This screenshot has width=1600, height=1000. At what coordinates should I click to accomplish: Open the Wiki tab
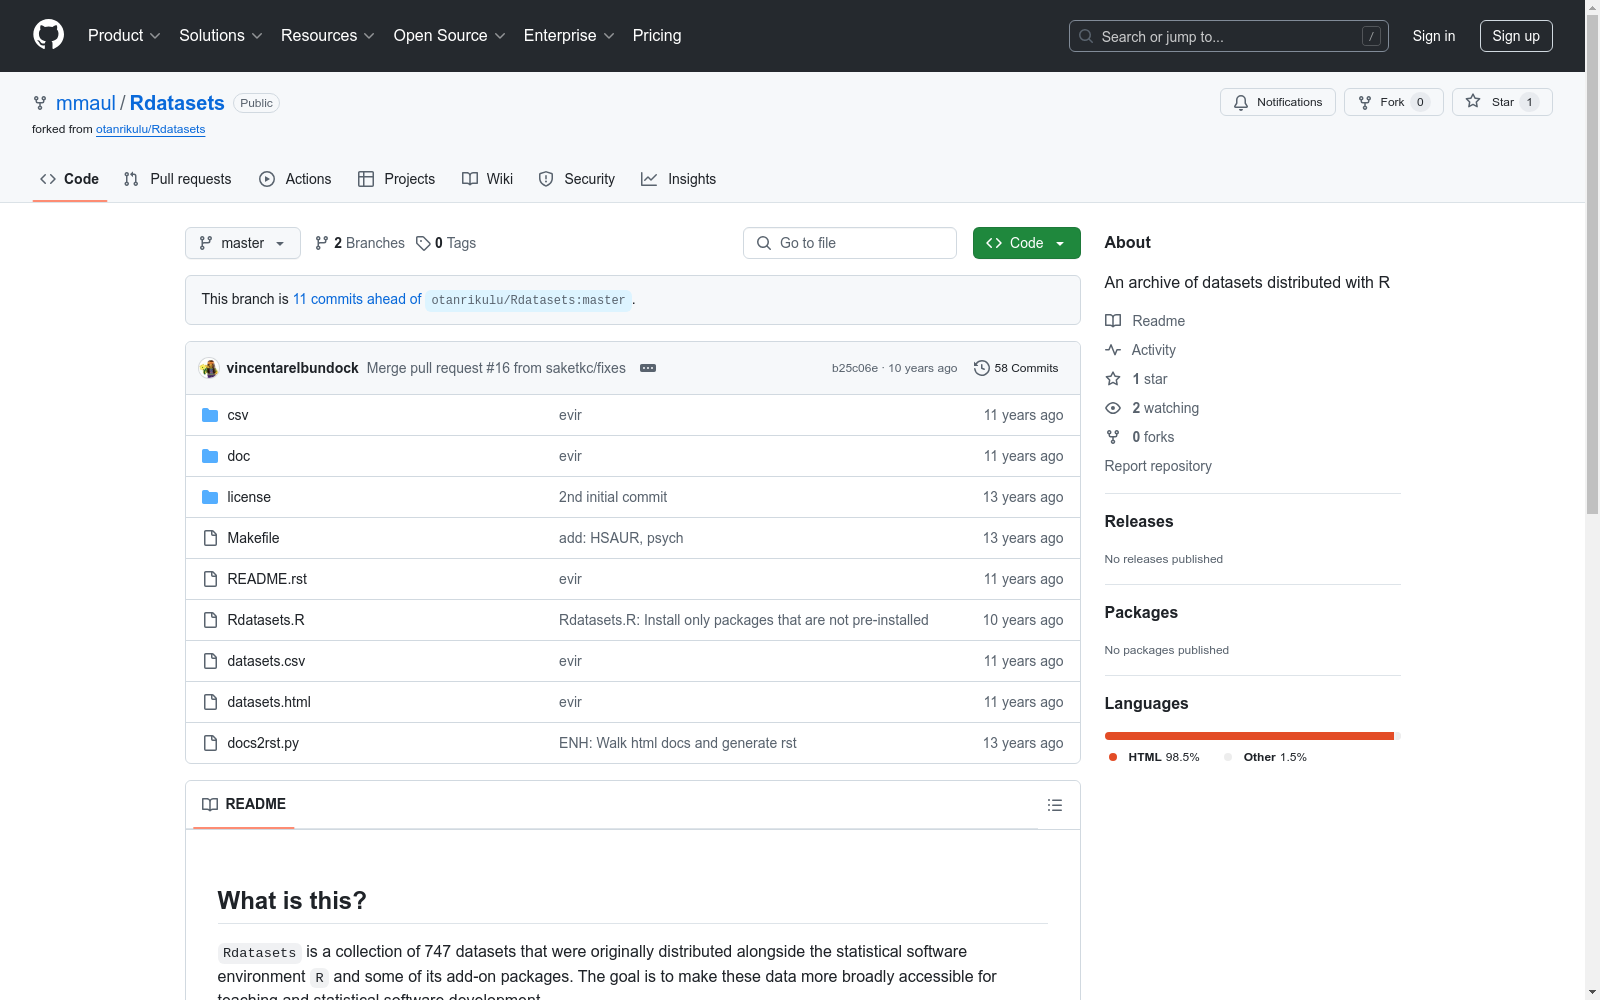click(x=488, y=179)
